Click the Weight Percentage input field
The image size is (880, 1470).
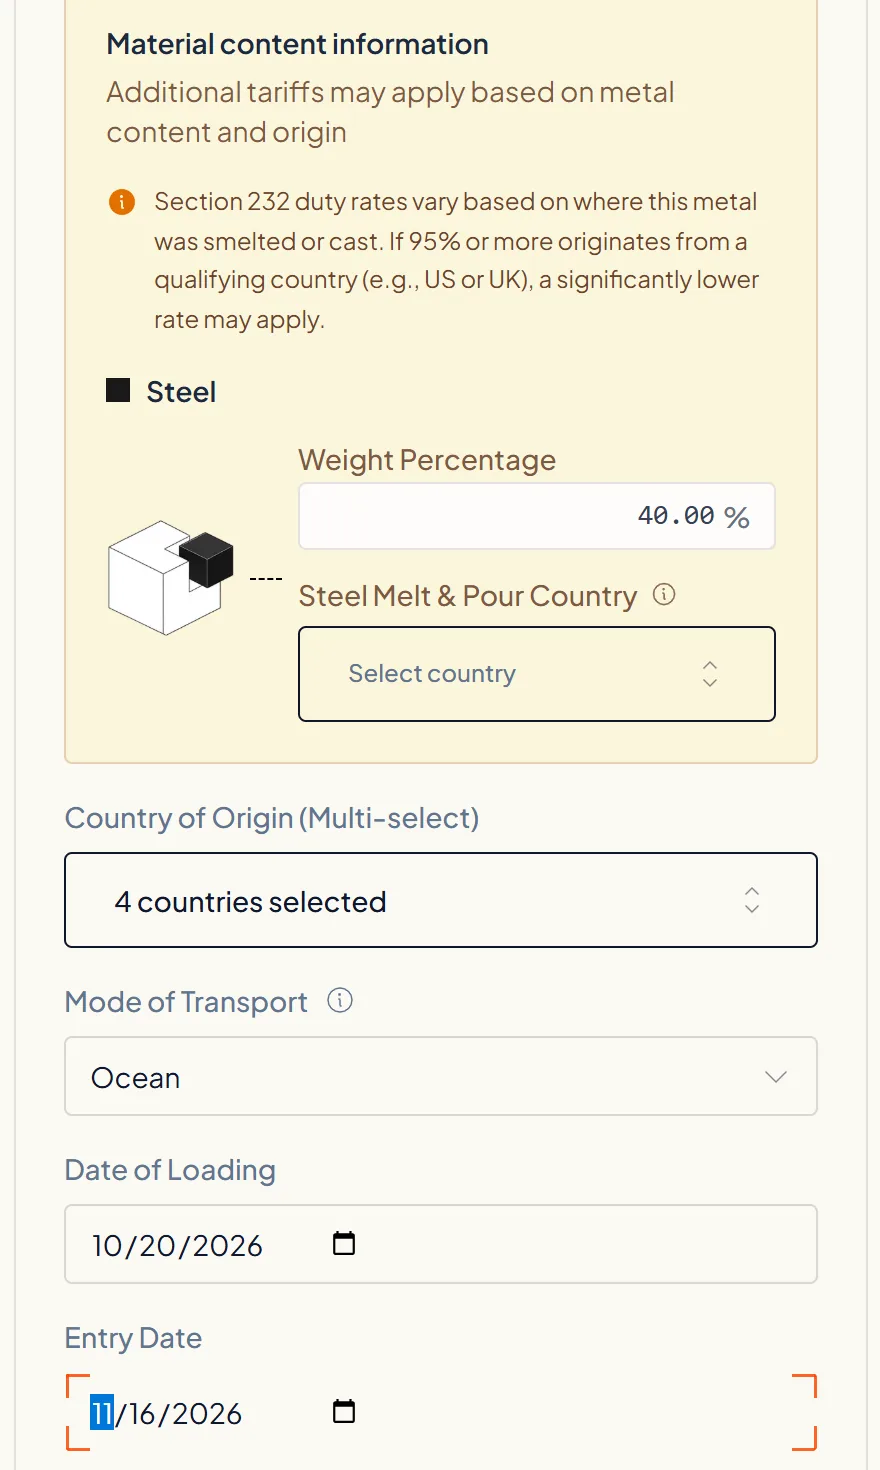[x=537, y=516]
